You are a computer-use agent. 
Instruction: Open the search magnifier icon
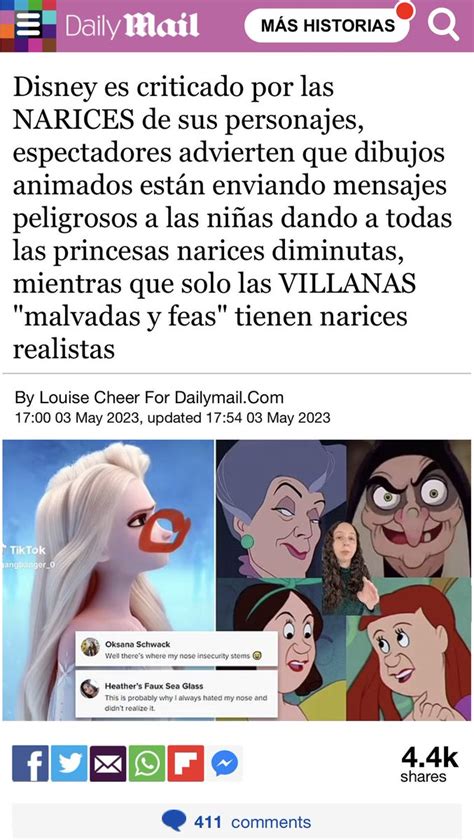443,24
